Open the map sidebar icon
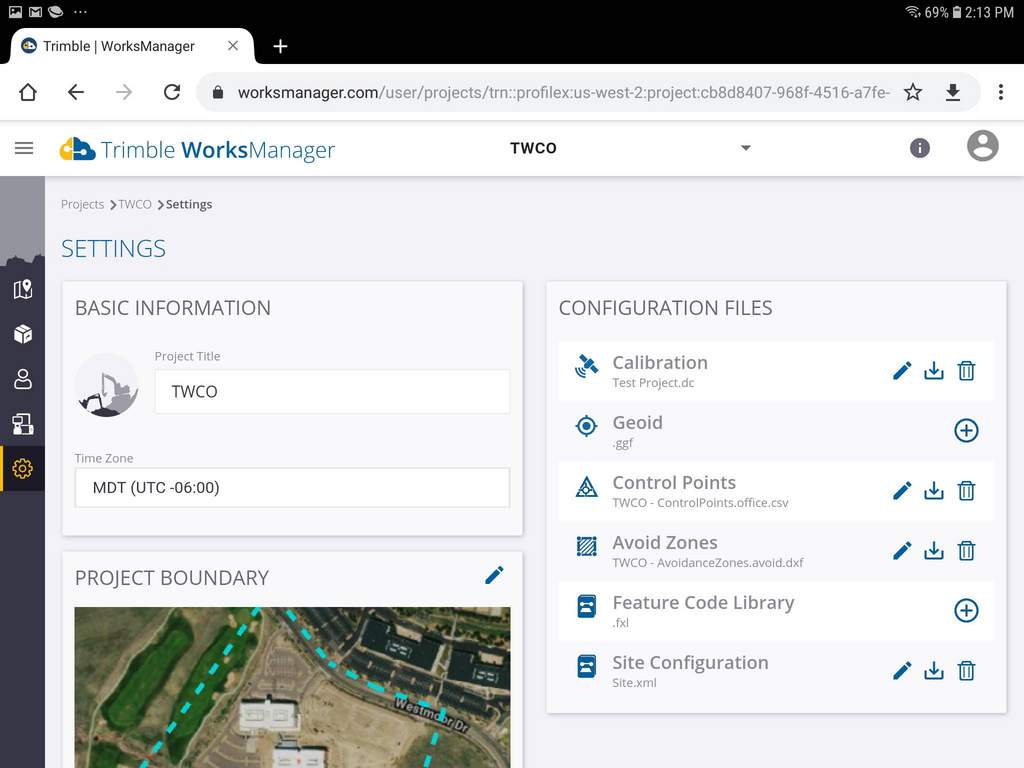Screen dimensions: 1024x768 coord(23,289)
